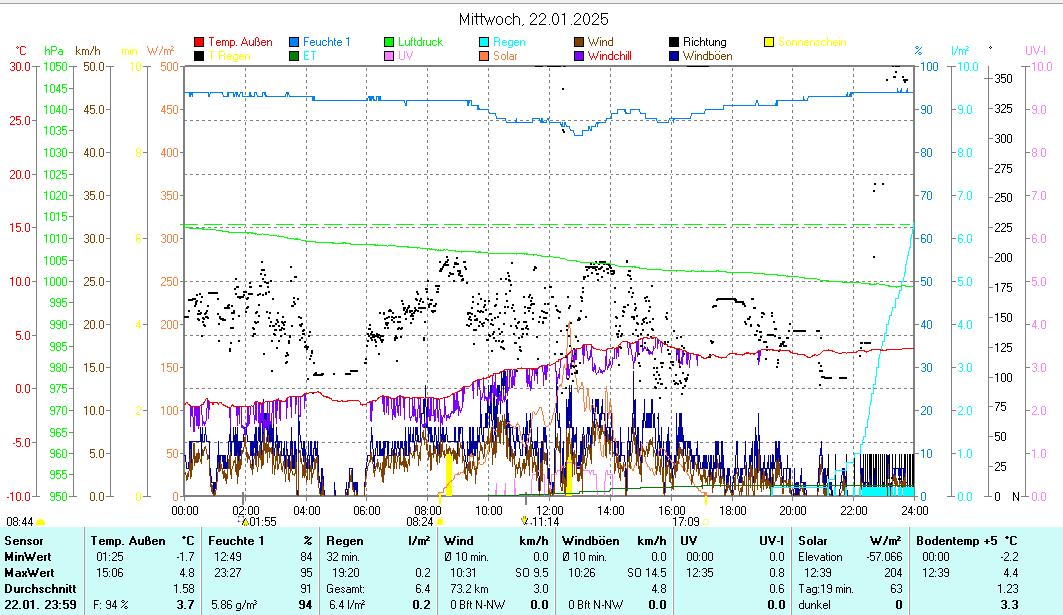The image size is (1063, 615).
Task: Click the pink UV legend swatch
Action: tap(389, 56)
